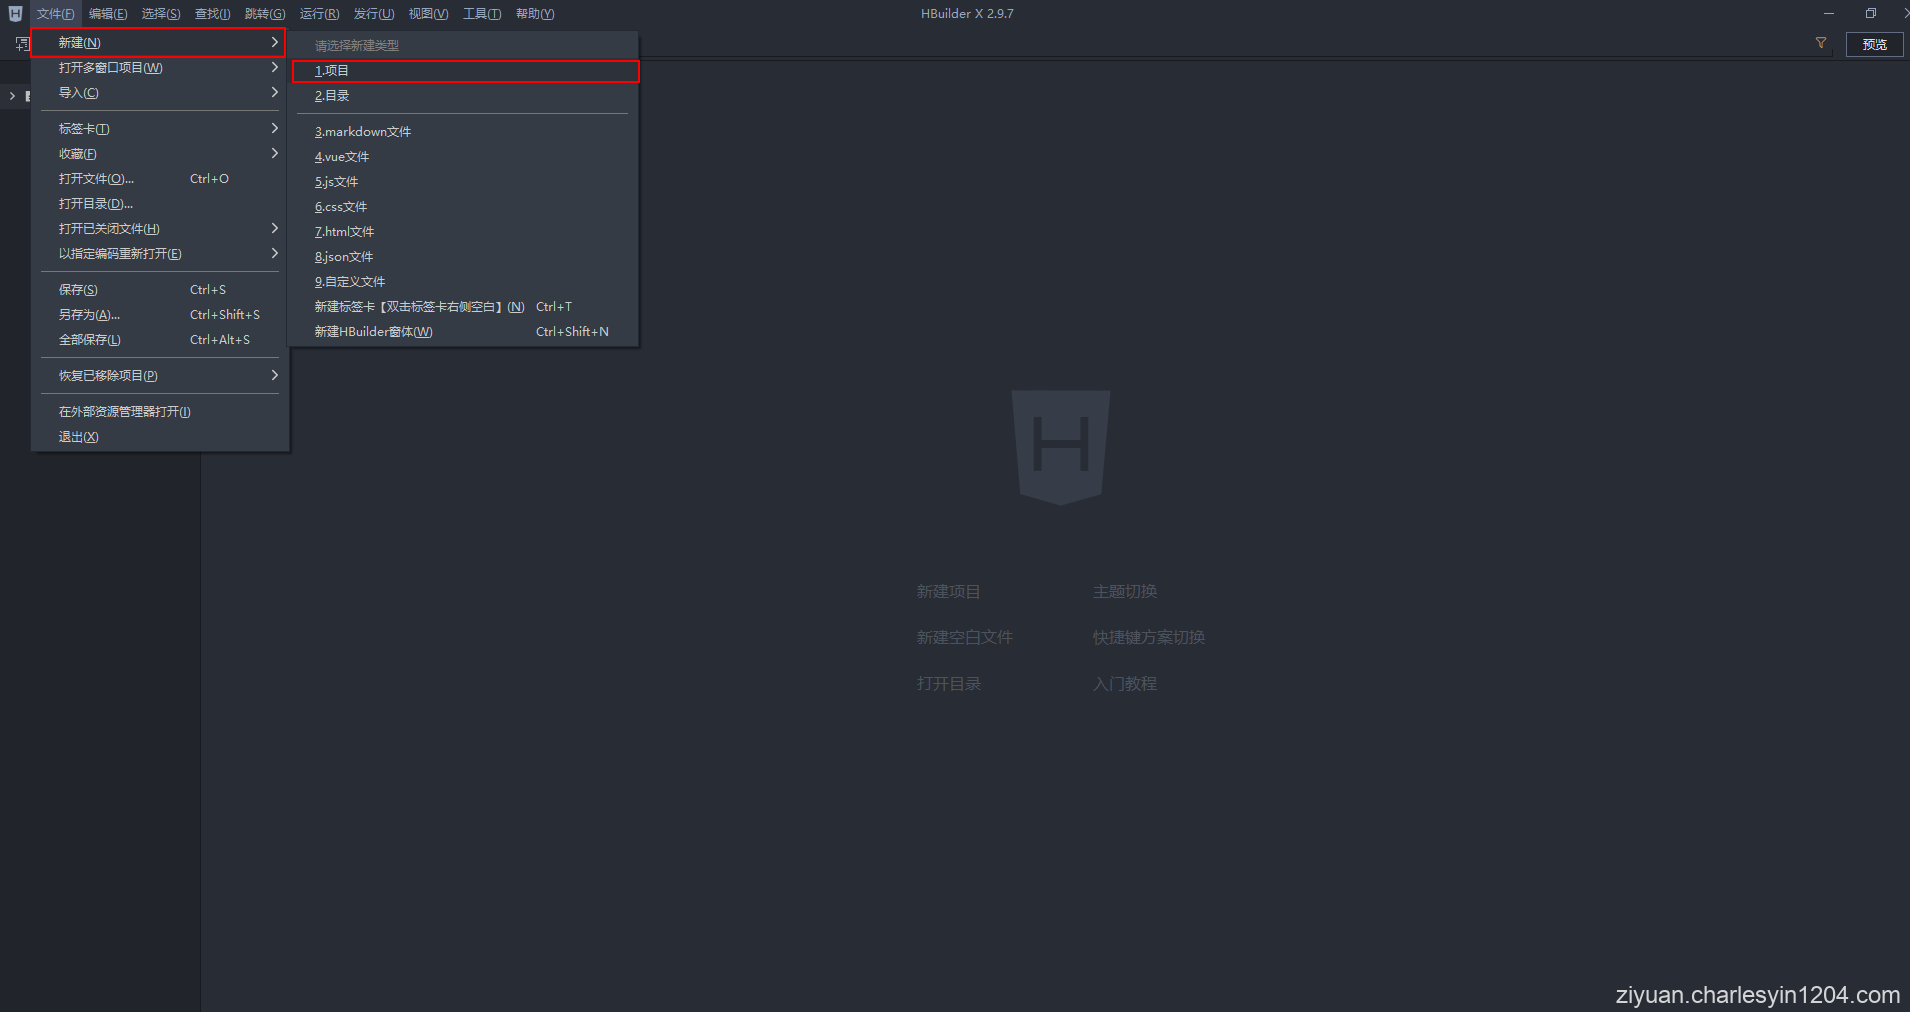Screen dimensions: 1910x1012
Task: Click 快捷键方案切换 on the welcome page
Action: (x=1149, y=637)
